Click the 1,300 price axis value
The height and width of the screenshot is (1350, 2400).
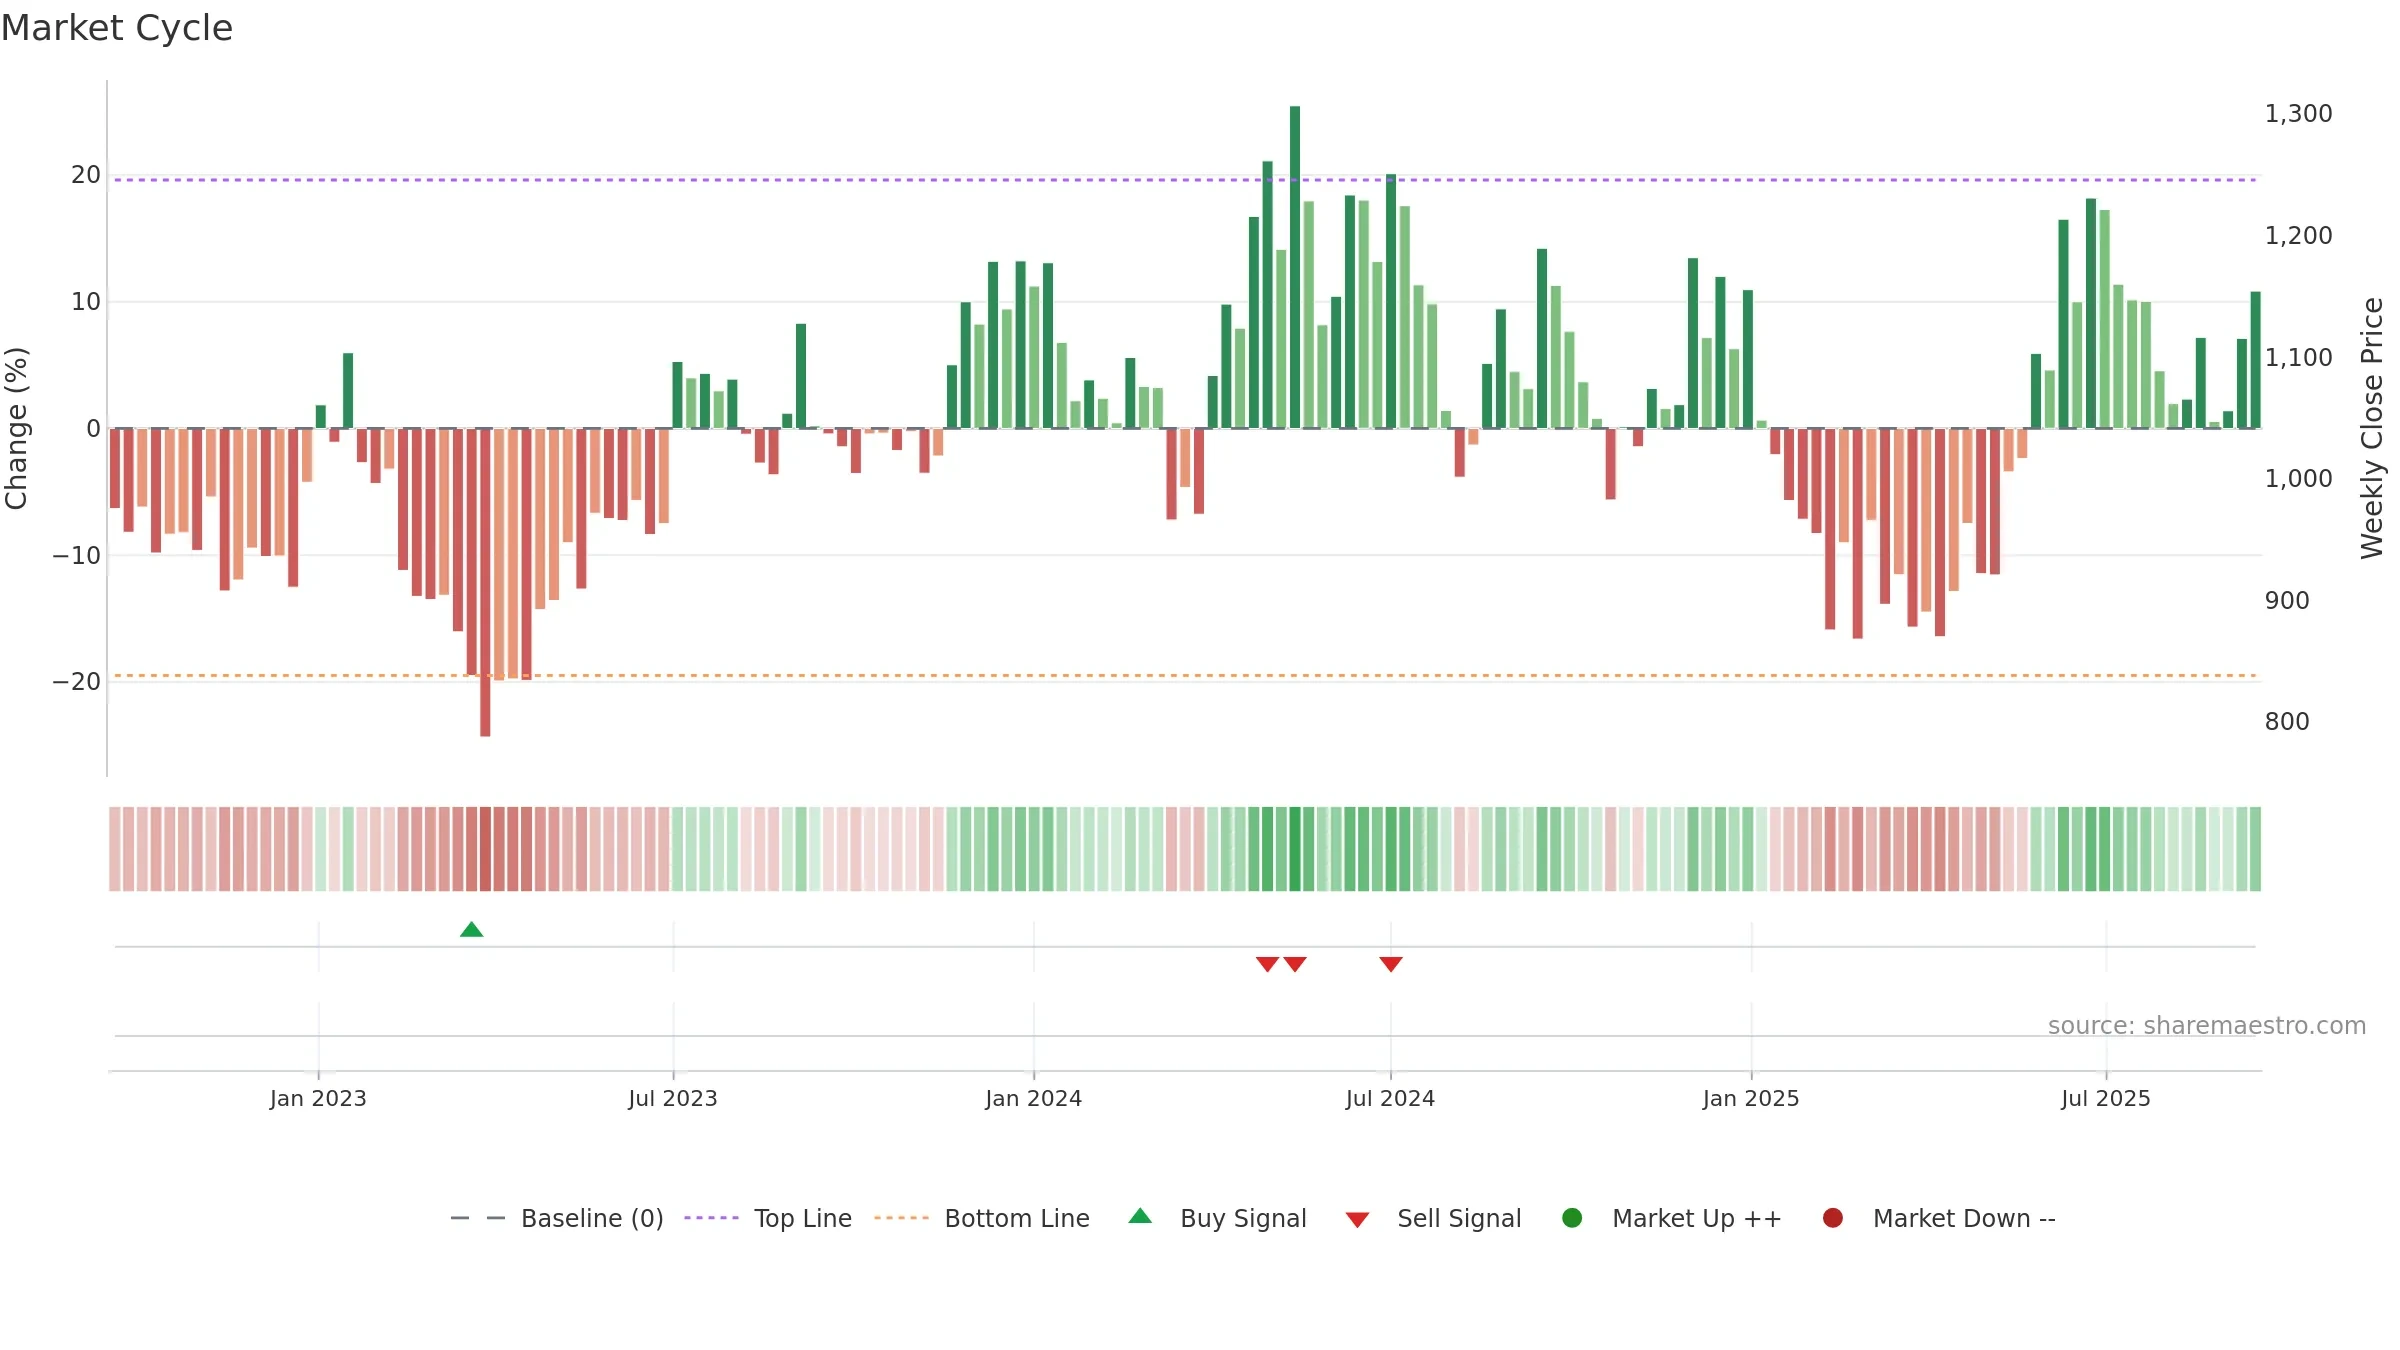click(x=2298, y=114)
